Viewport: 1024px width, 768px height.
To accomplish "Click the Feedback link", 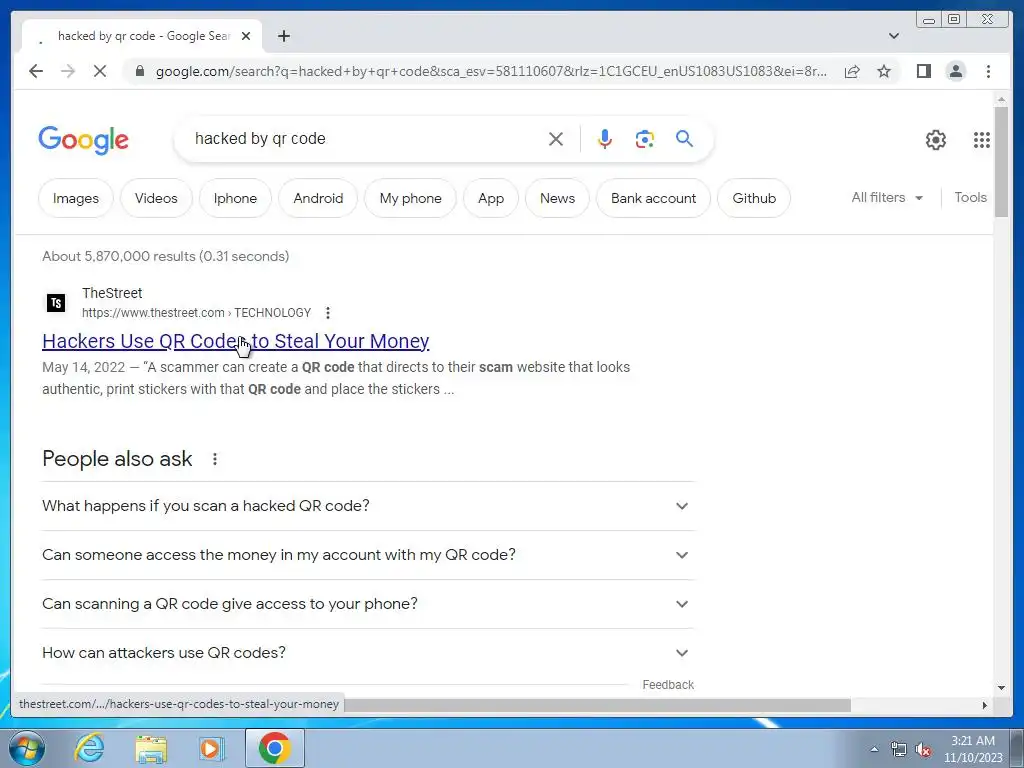I will (668, 684).
